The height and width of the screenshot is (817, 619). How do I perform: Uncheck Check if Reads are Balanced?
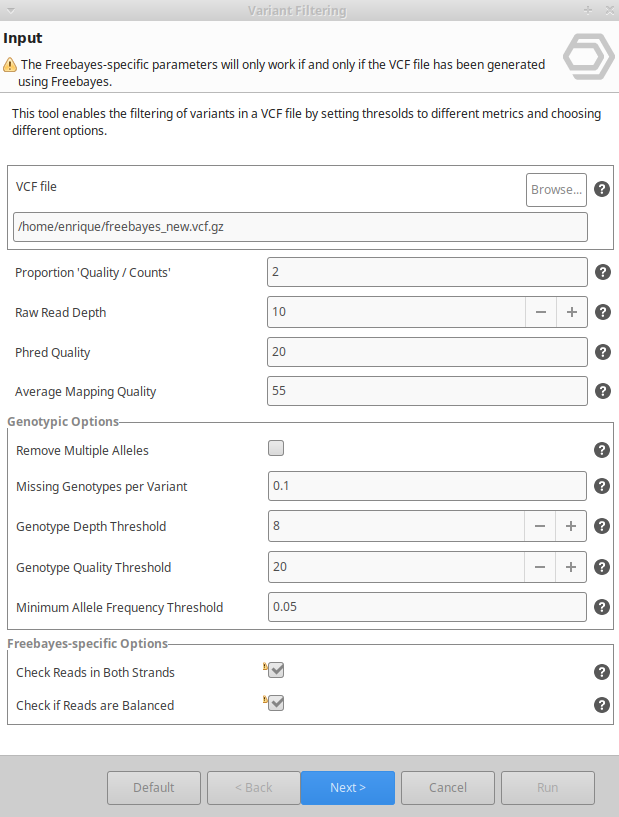tap(276, 704)
